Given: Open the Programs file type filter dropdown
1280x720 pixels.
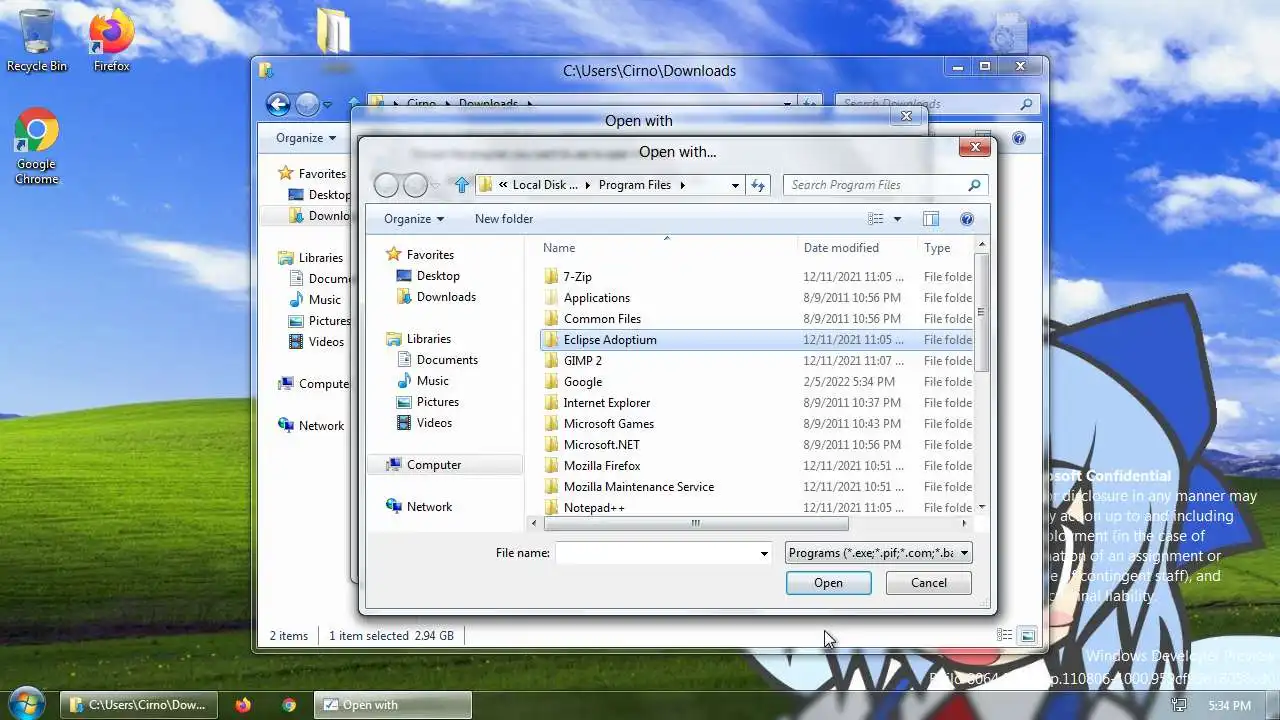Looking at the screenshot, I should click(x=879, y=553).
